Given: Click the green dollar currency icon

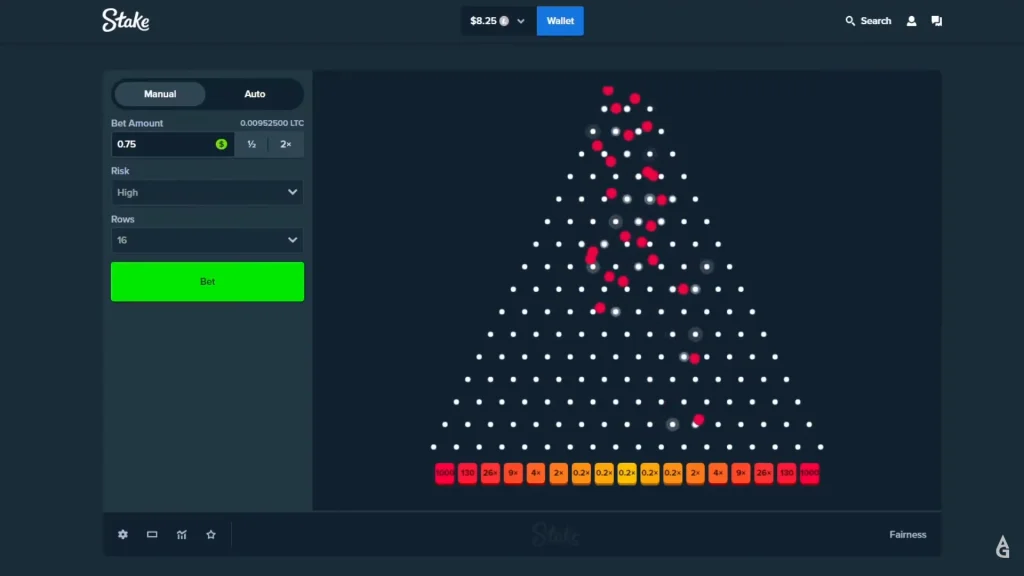Looking at the screenshot, I should point(221,144).
